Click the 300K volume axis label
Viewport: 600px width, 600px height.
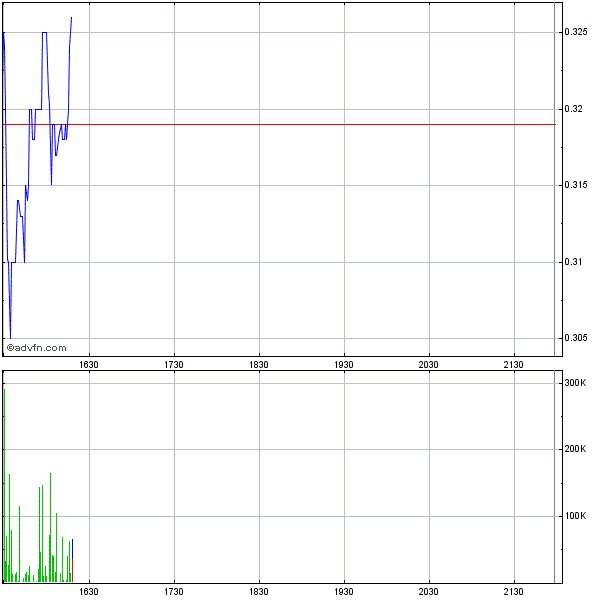pyautogui.click(x=575, y=383)
